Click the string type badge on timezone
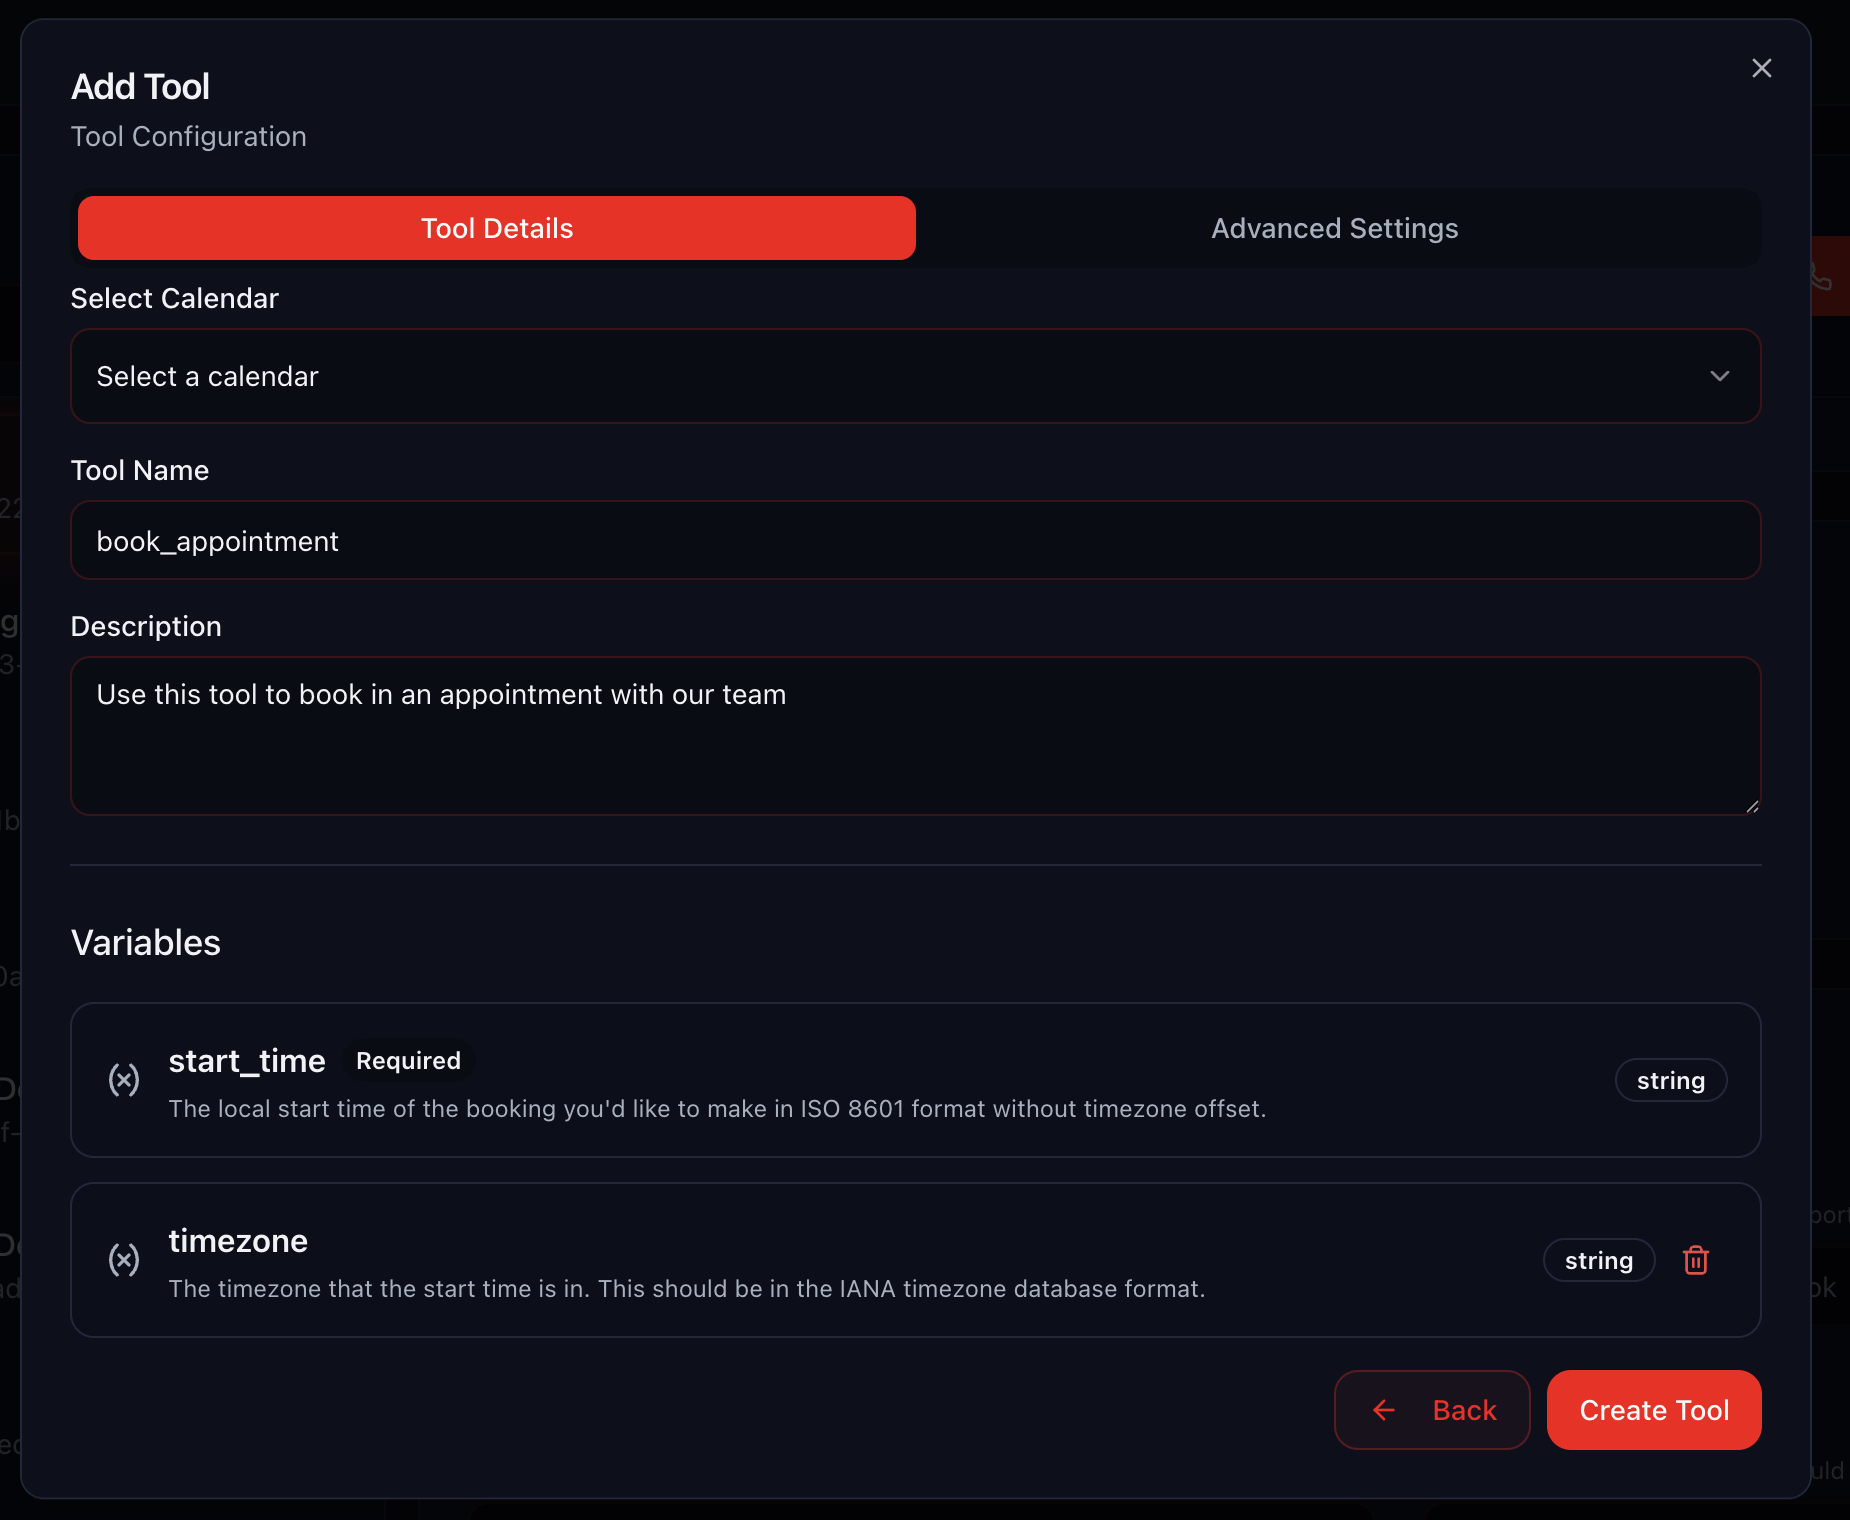 (1598, 1260)
